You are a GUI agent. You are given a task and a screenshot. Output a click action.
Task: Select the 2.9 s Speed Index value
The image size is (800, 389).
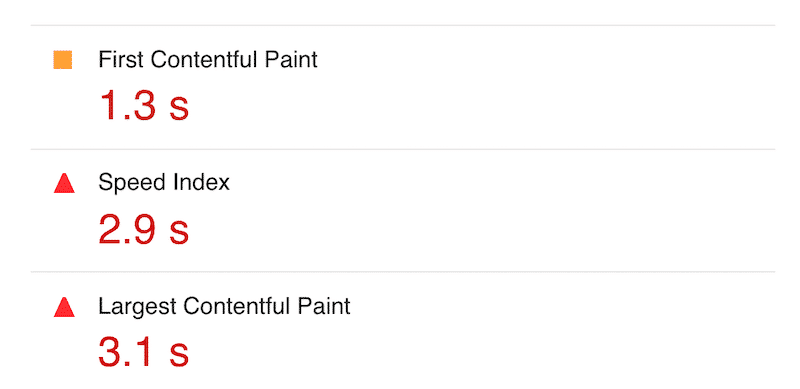(143, 229)
